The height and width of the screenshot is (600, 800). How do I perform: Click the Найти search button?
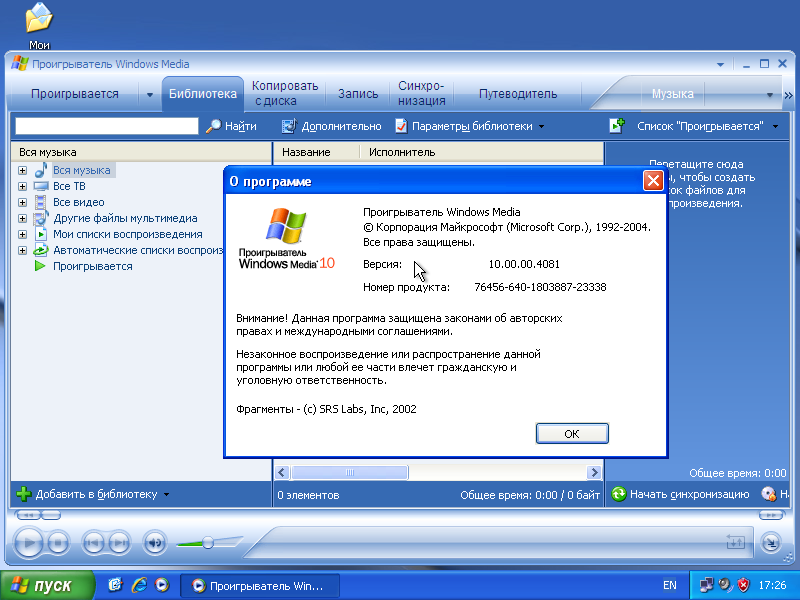coord(231,126)
